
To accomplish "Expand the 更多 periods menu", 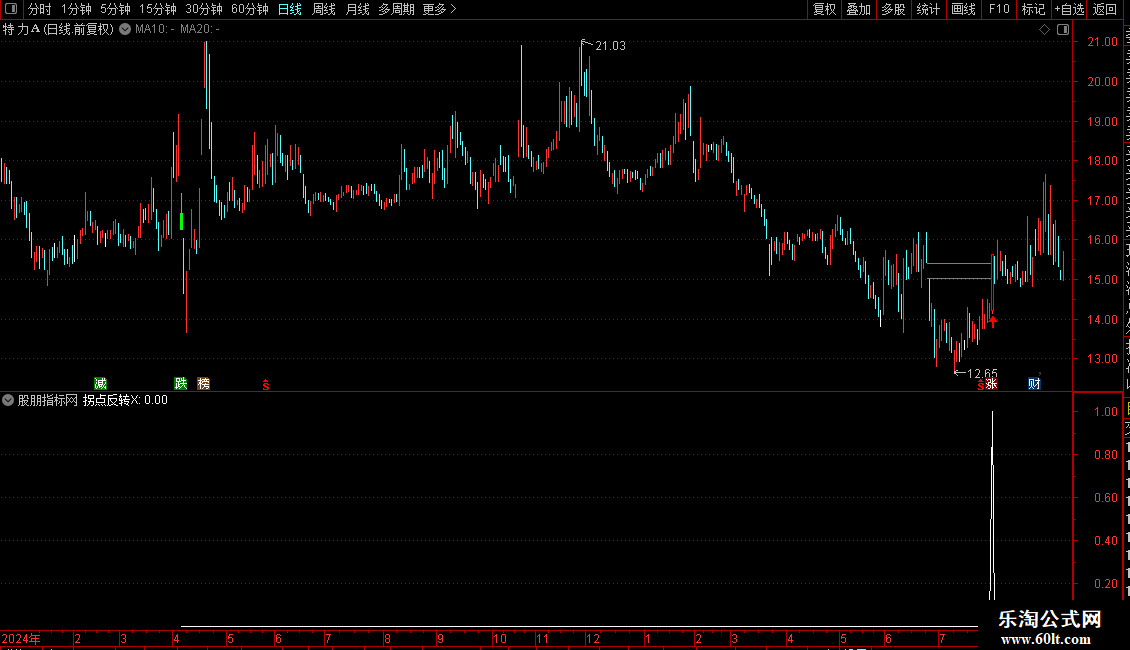I will pyautogui.click(x=440, y=9).
